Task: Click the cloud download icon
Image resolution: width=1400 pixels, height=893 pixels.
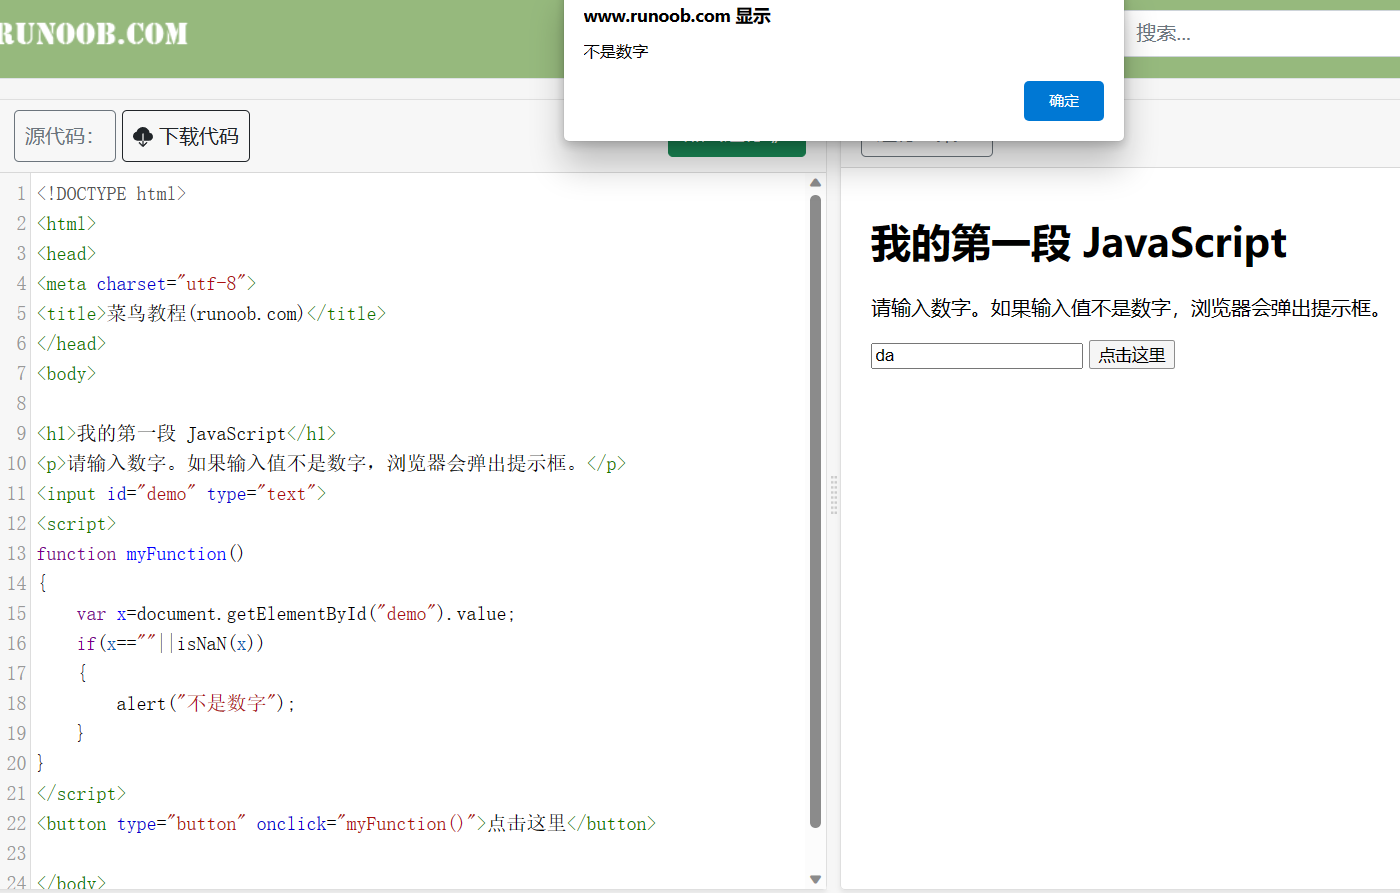Action: (143, 137)
